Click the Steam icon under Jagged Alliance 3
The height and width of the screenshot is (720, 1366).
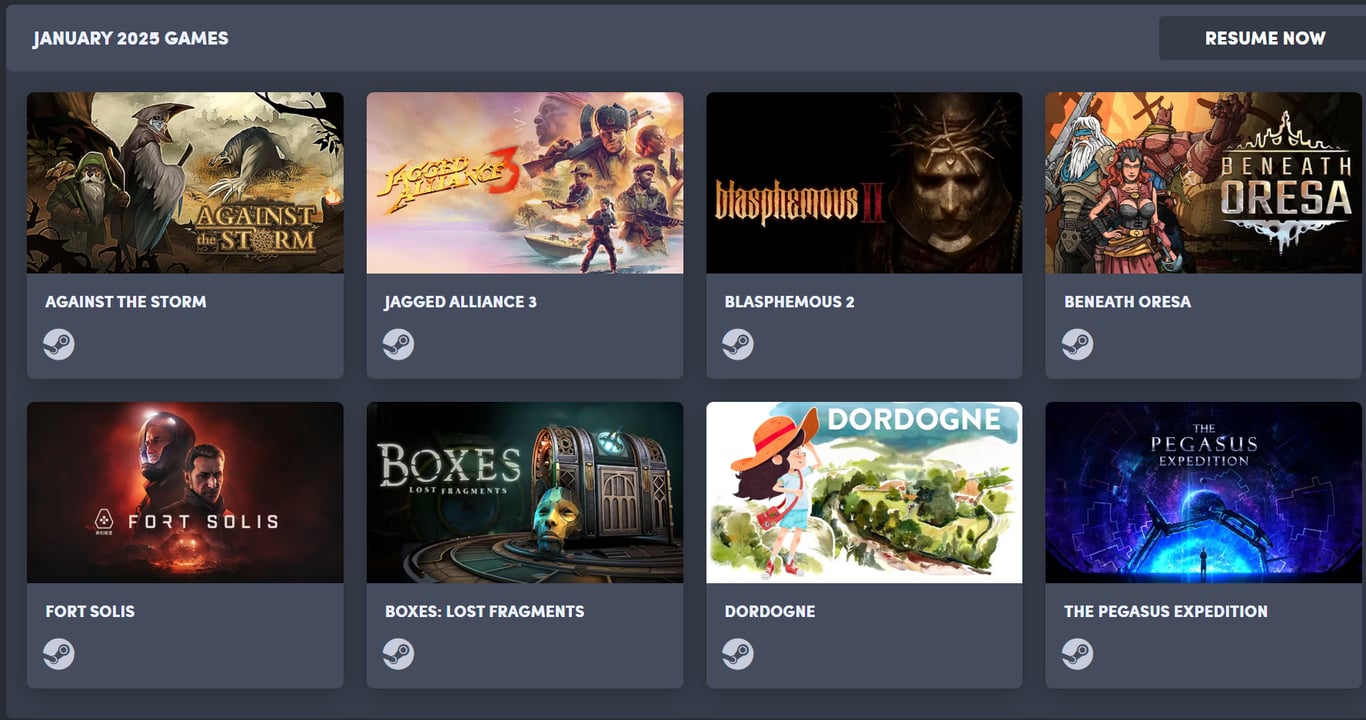pyautogui.click(x=398, y=345)
